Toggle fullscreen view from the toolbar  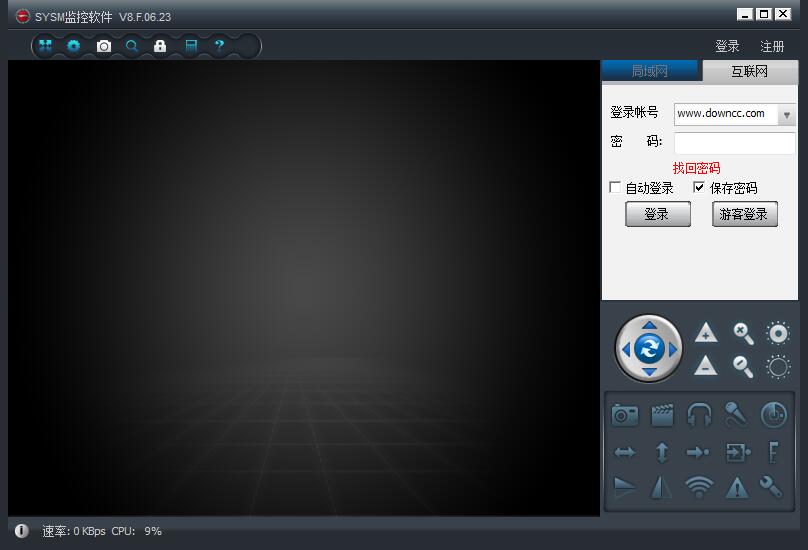[x=45, y=46]
